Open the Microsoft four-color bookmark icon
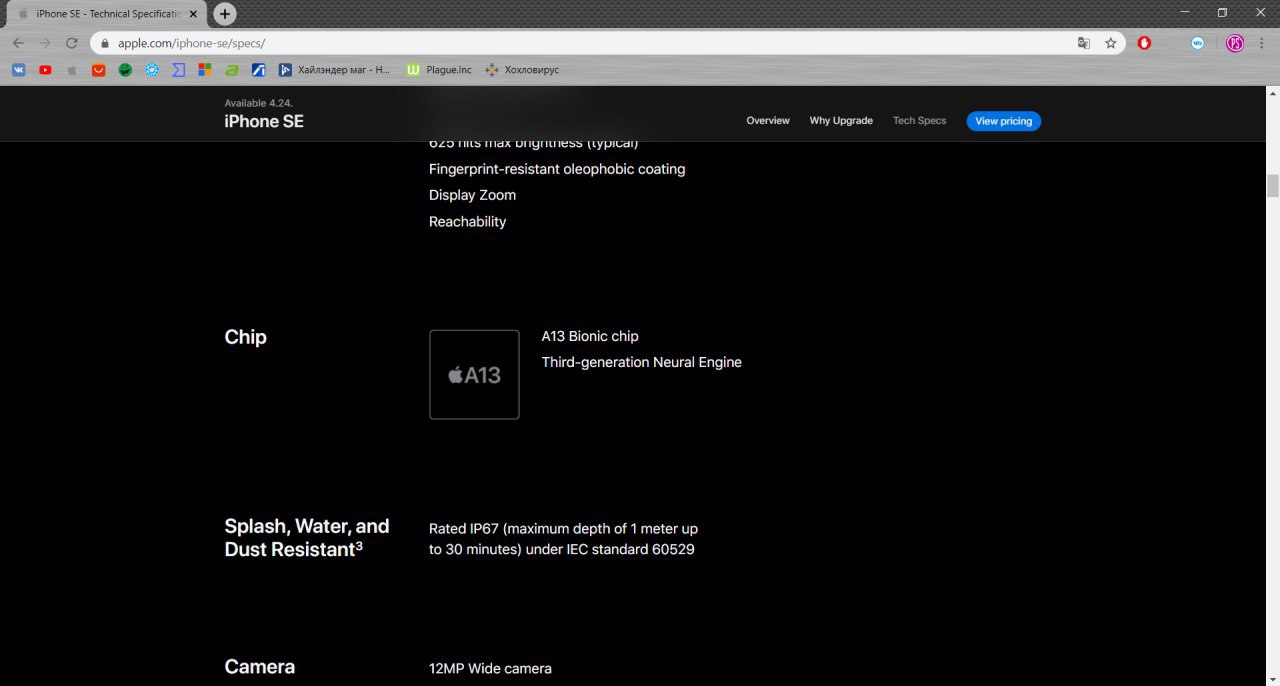Image resolution: width=1280 pixels, height=686 pixels. (x=205, y=70)
